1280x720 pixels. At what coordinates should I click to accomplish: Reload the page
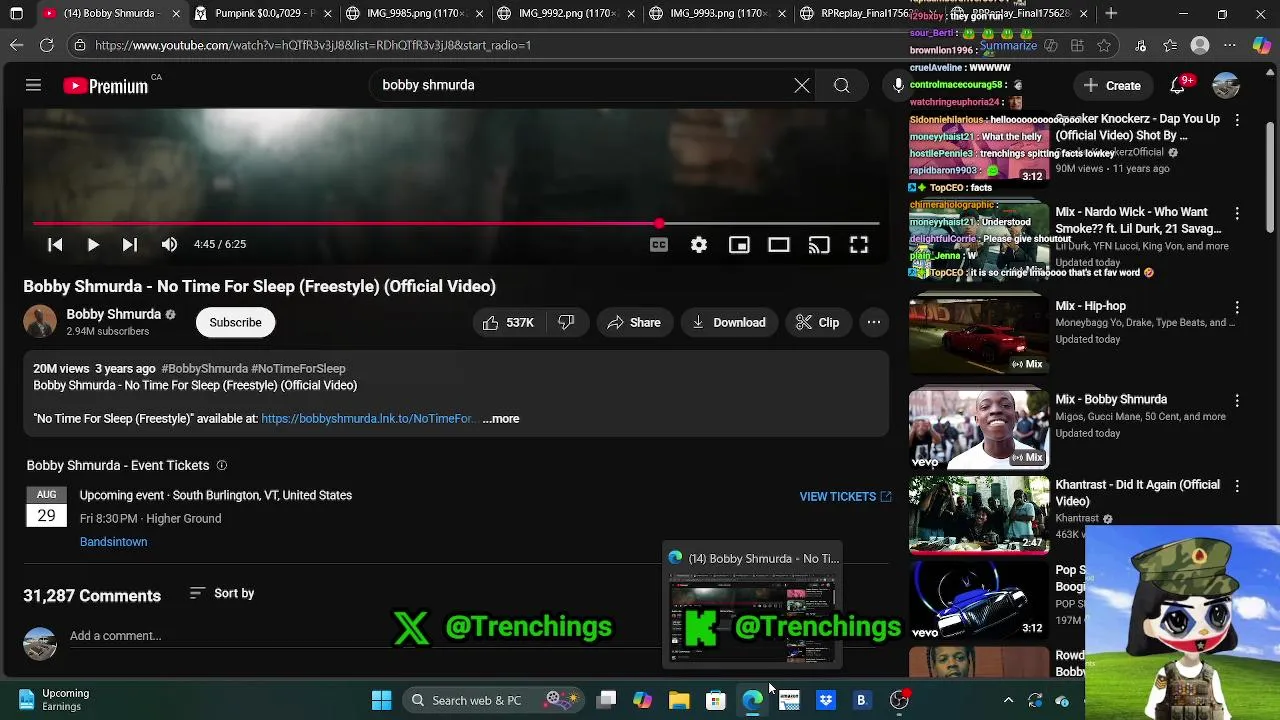click(x=47, y=45)
